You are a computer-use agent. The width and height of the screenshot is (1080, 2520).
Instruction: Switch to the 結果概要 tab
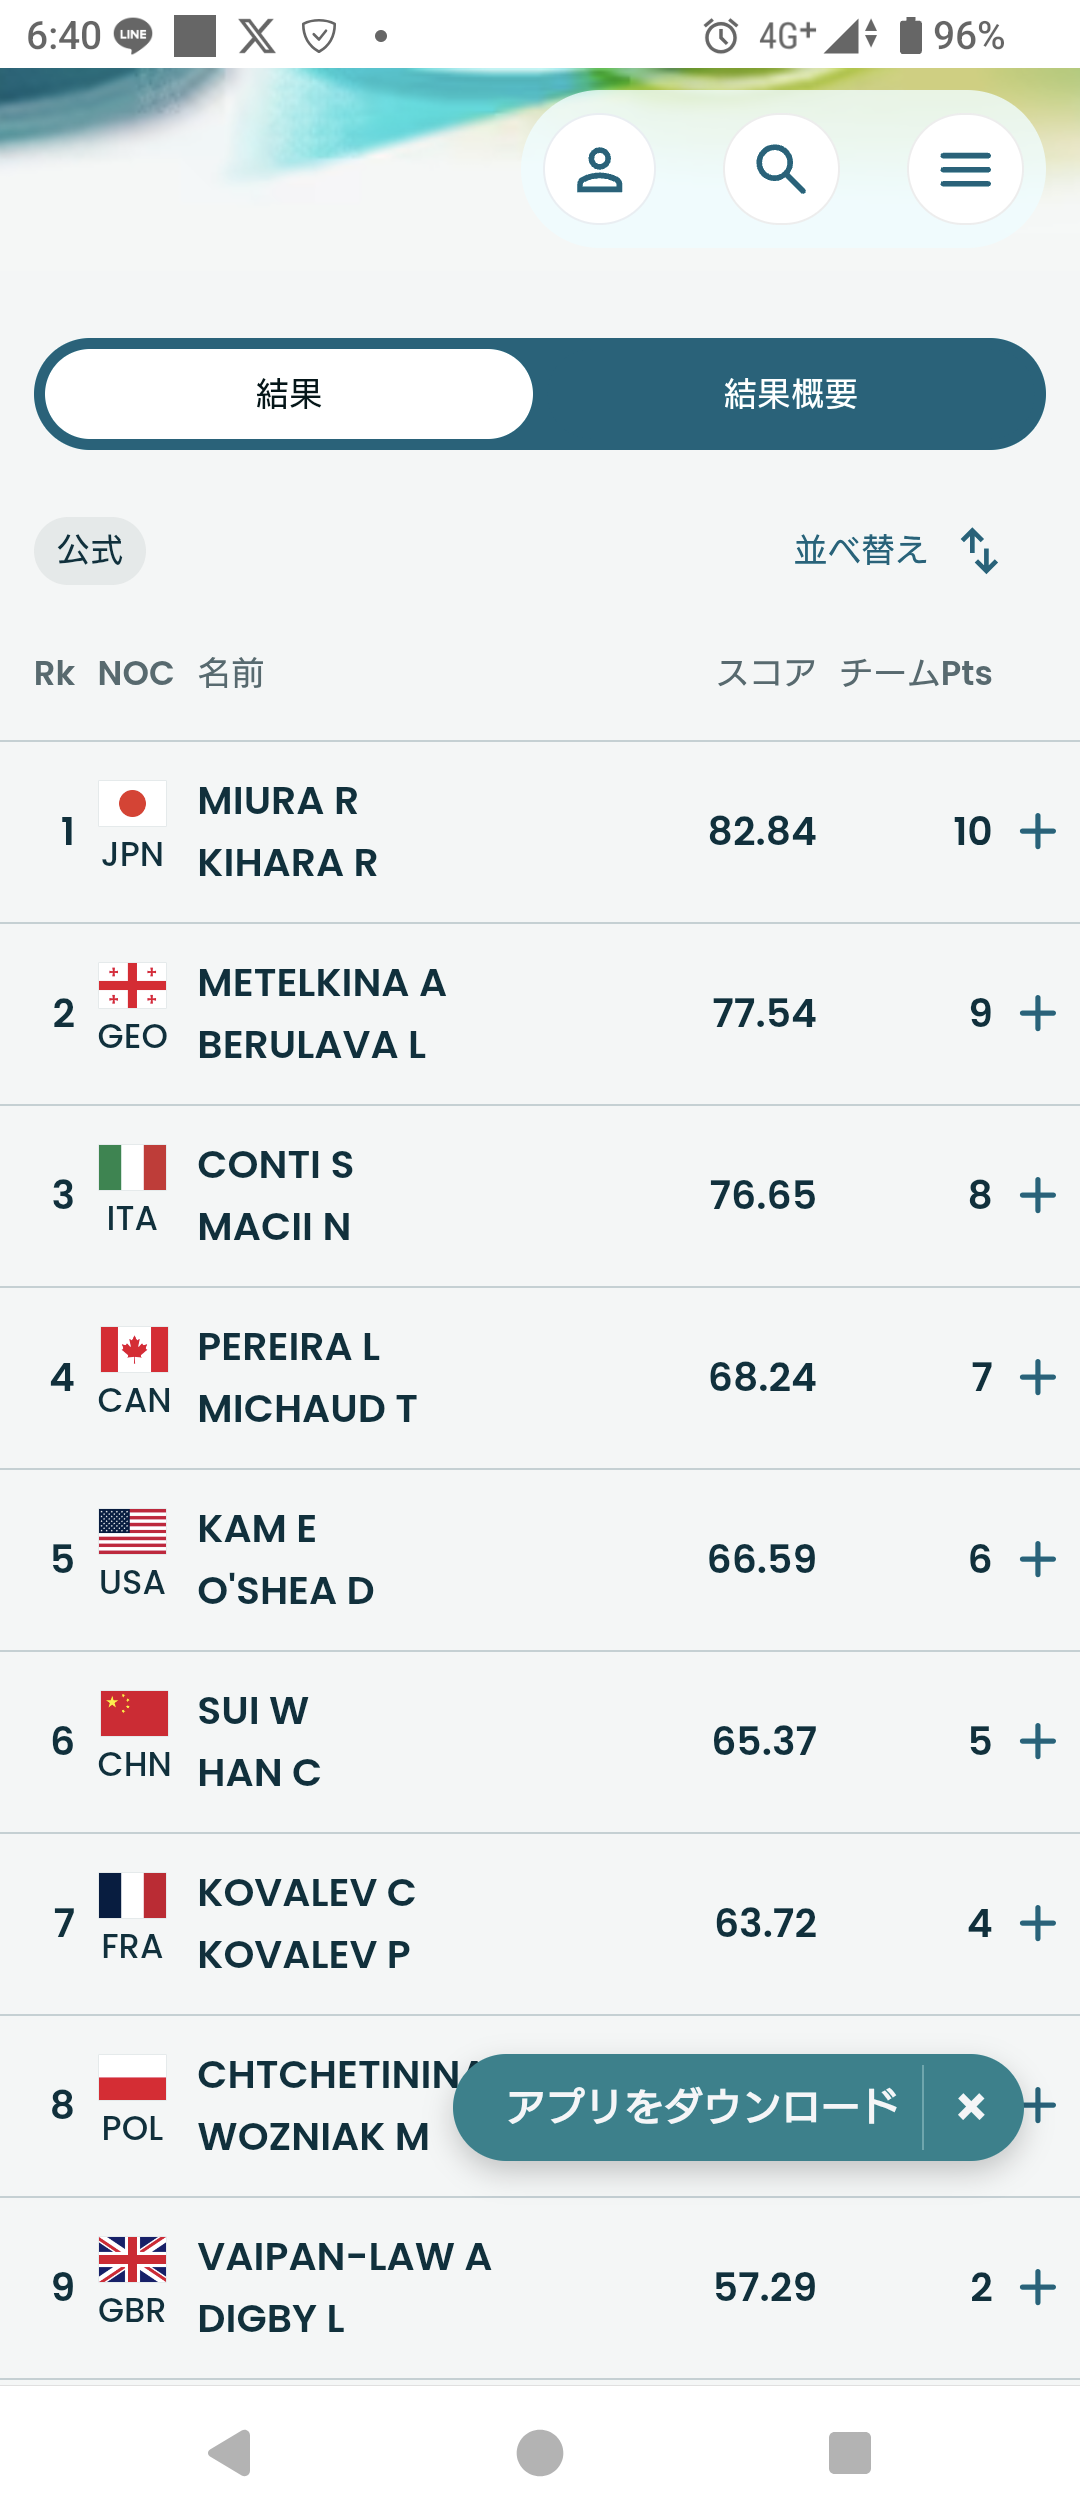pos(790,394)
